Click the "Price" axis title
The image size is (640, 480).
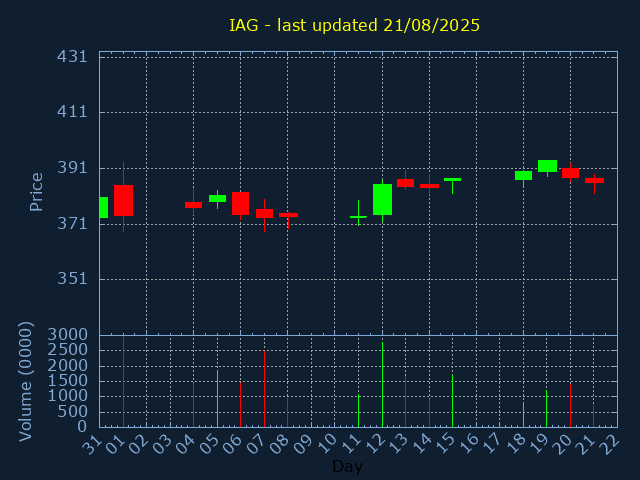click(36, 192)
